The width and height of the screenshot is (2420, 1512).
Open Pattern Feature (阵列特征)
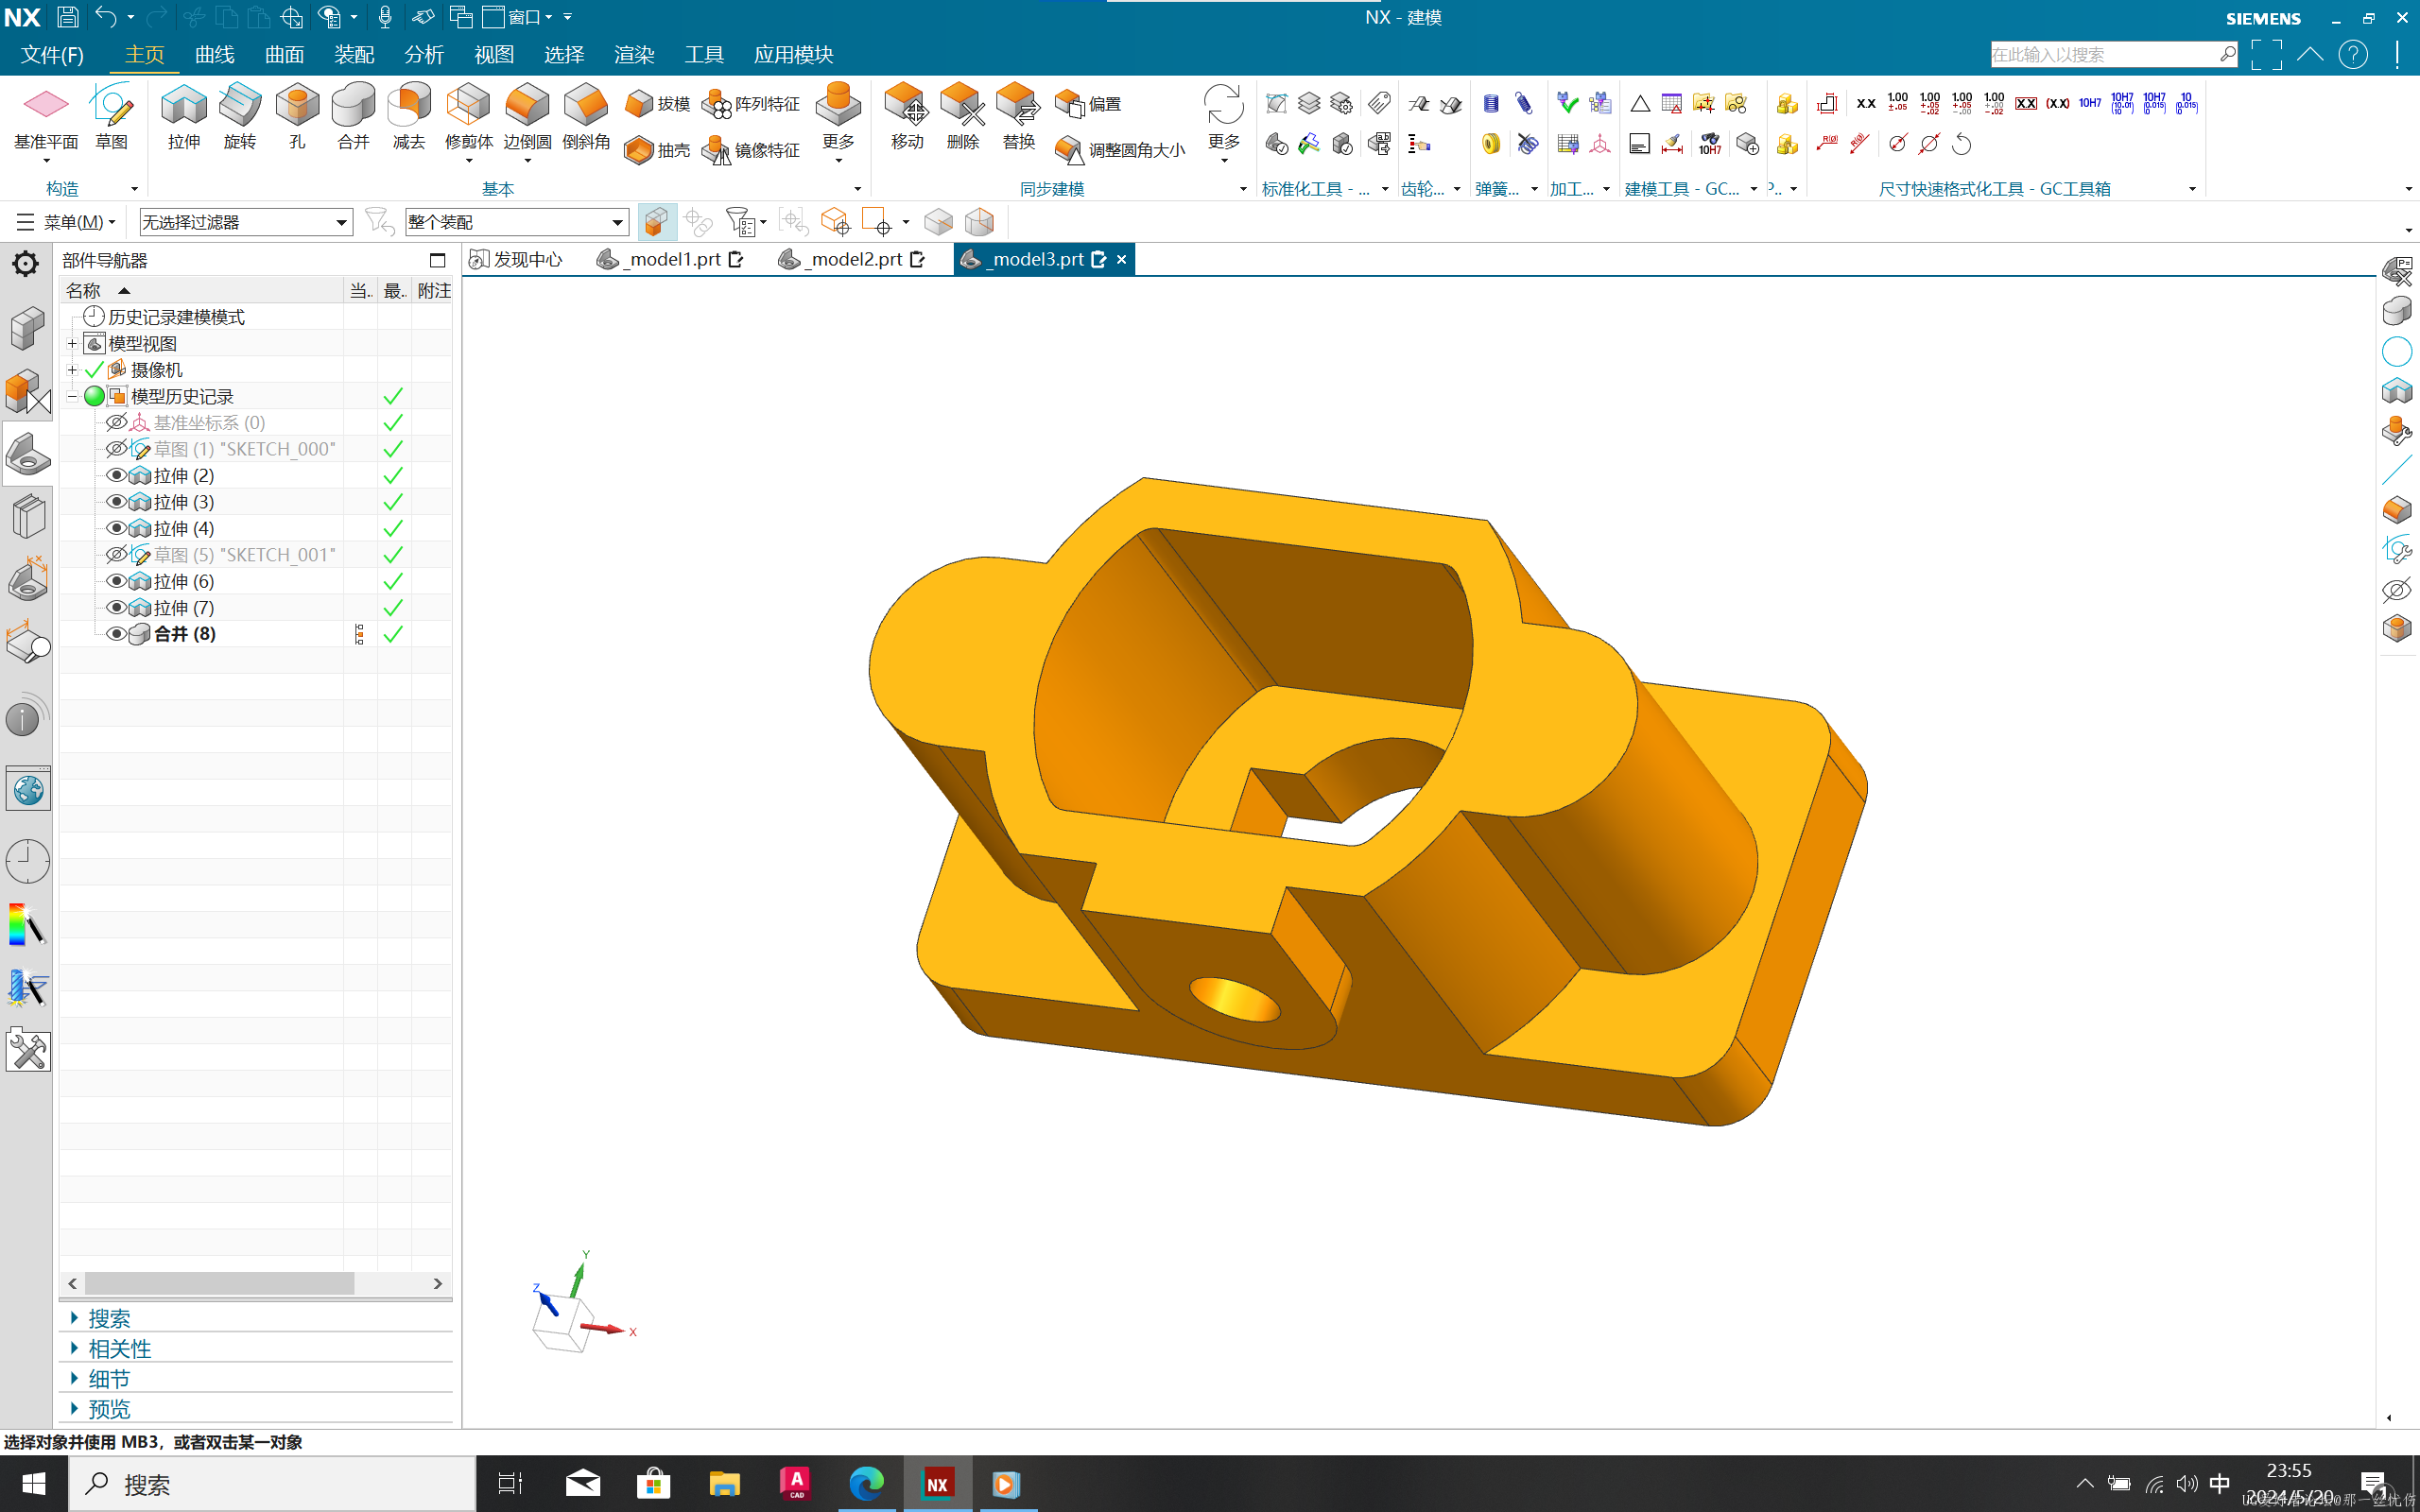751,104
